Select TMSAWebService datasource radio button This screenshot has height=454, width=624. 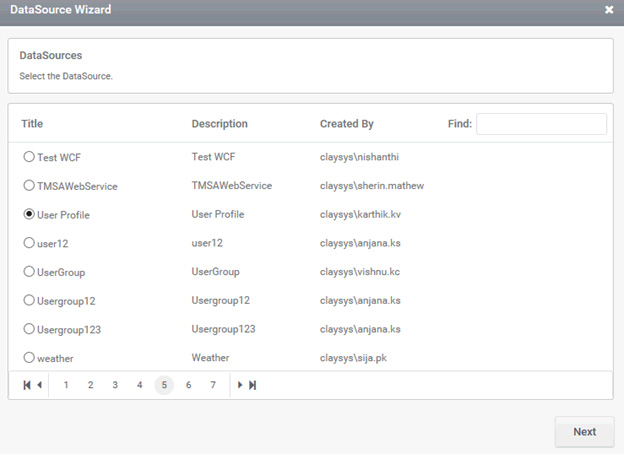click(x=29, y=185)
